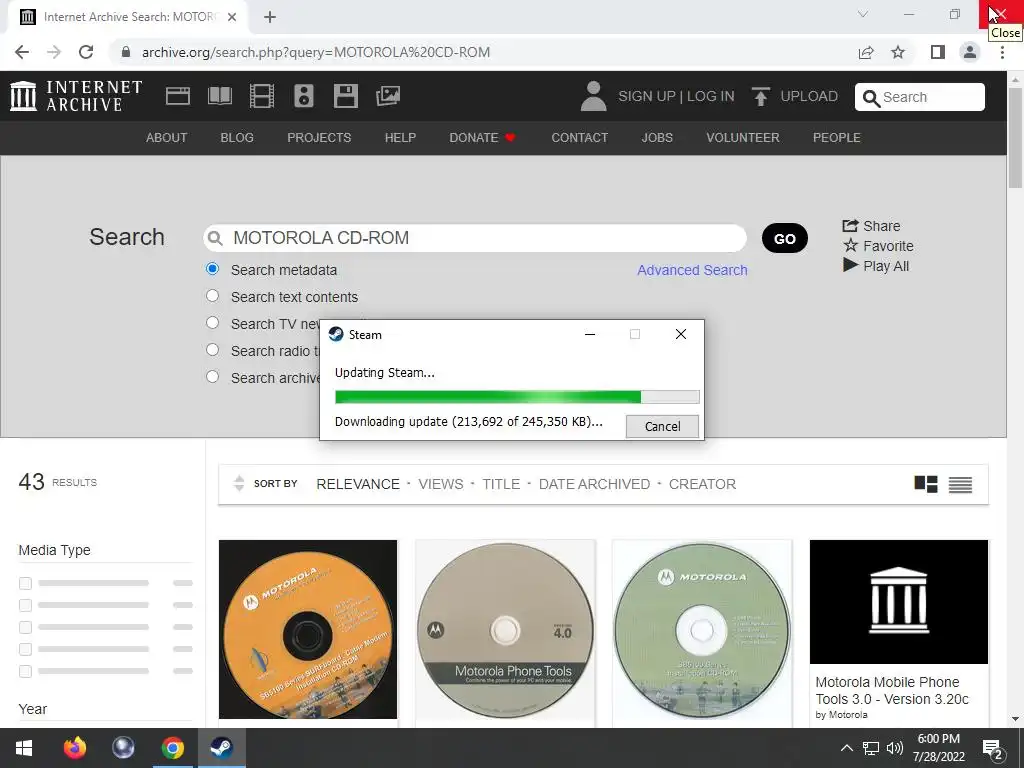This screenshot has height=768, width=1024.
Task: Open the Chrome tab search chevron
Action: [863, 14]
